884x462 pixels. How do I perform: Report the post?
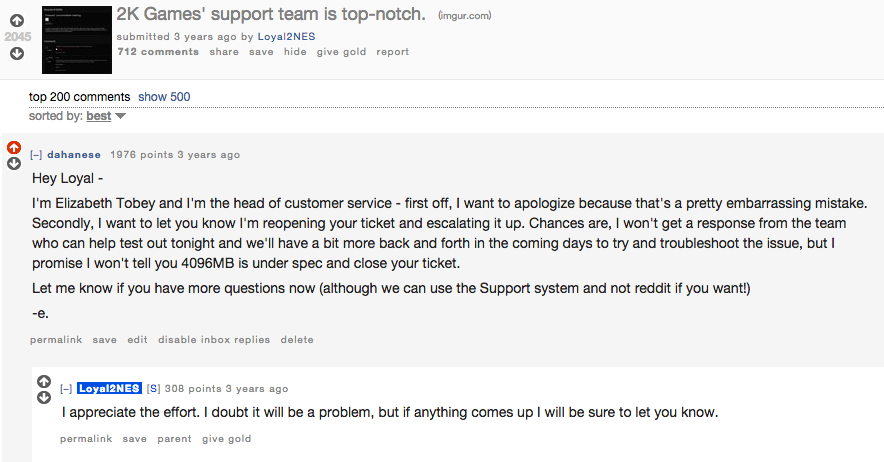click(392, 52)
